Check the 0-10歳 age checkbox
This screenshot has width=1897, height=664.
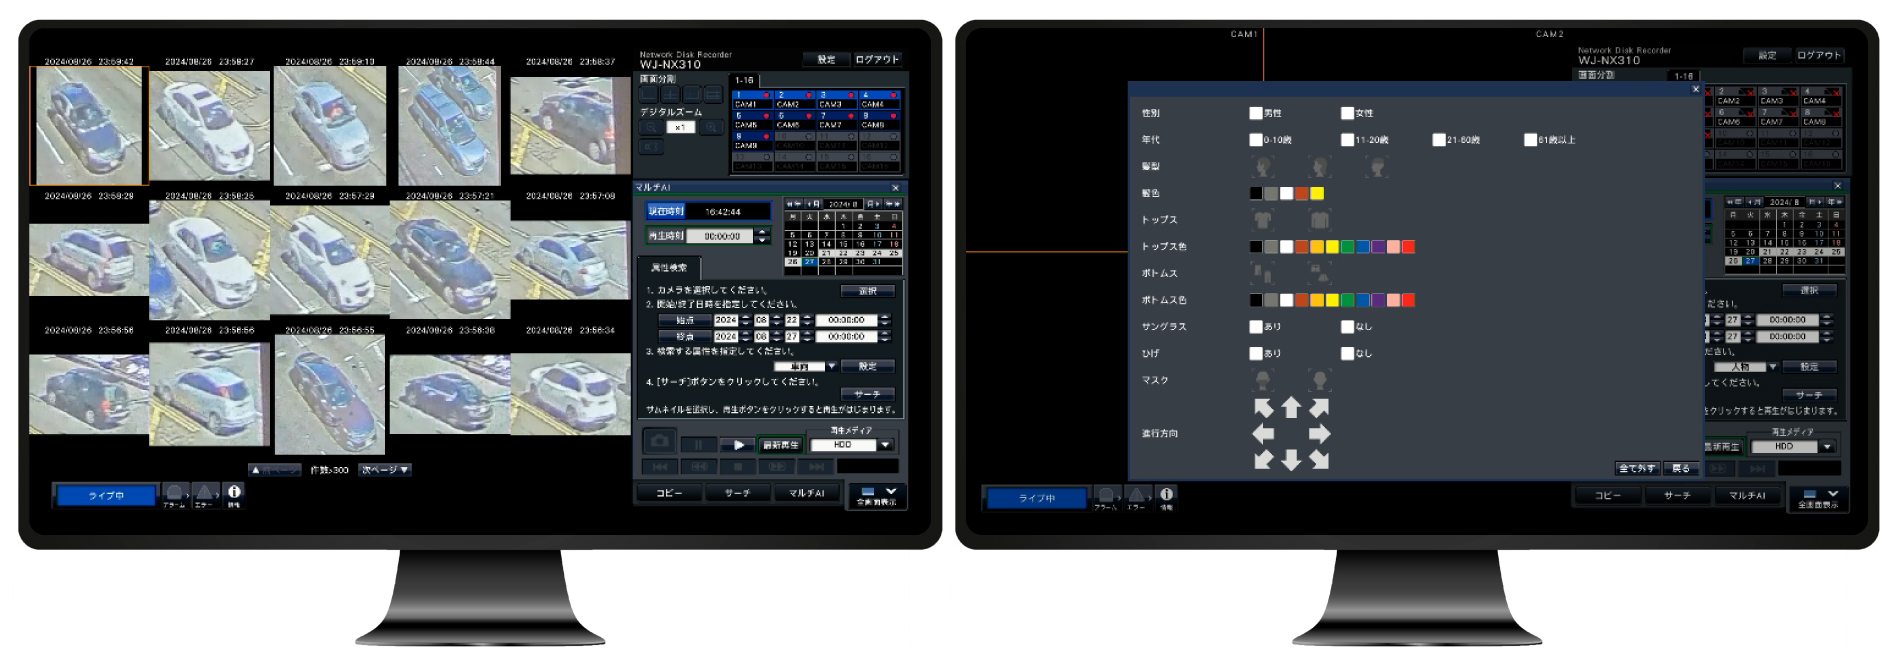click(x=1255, y=140)
